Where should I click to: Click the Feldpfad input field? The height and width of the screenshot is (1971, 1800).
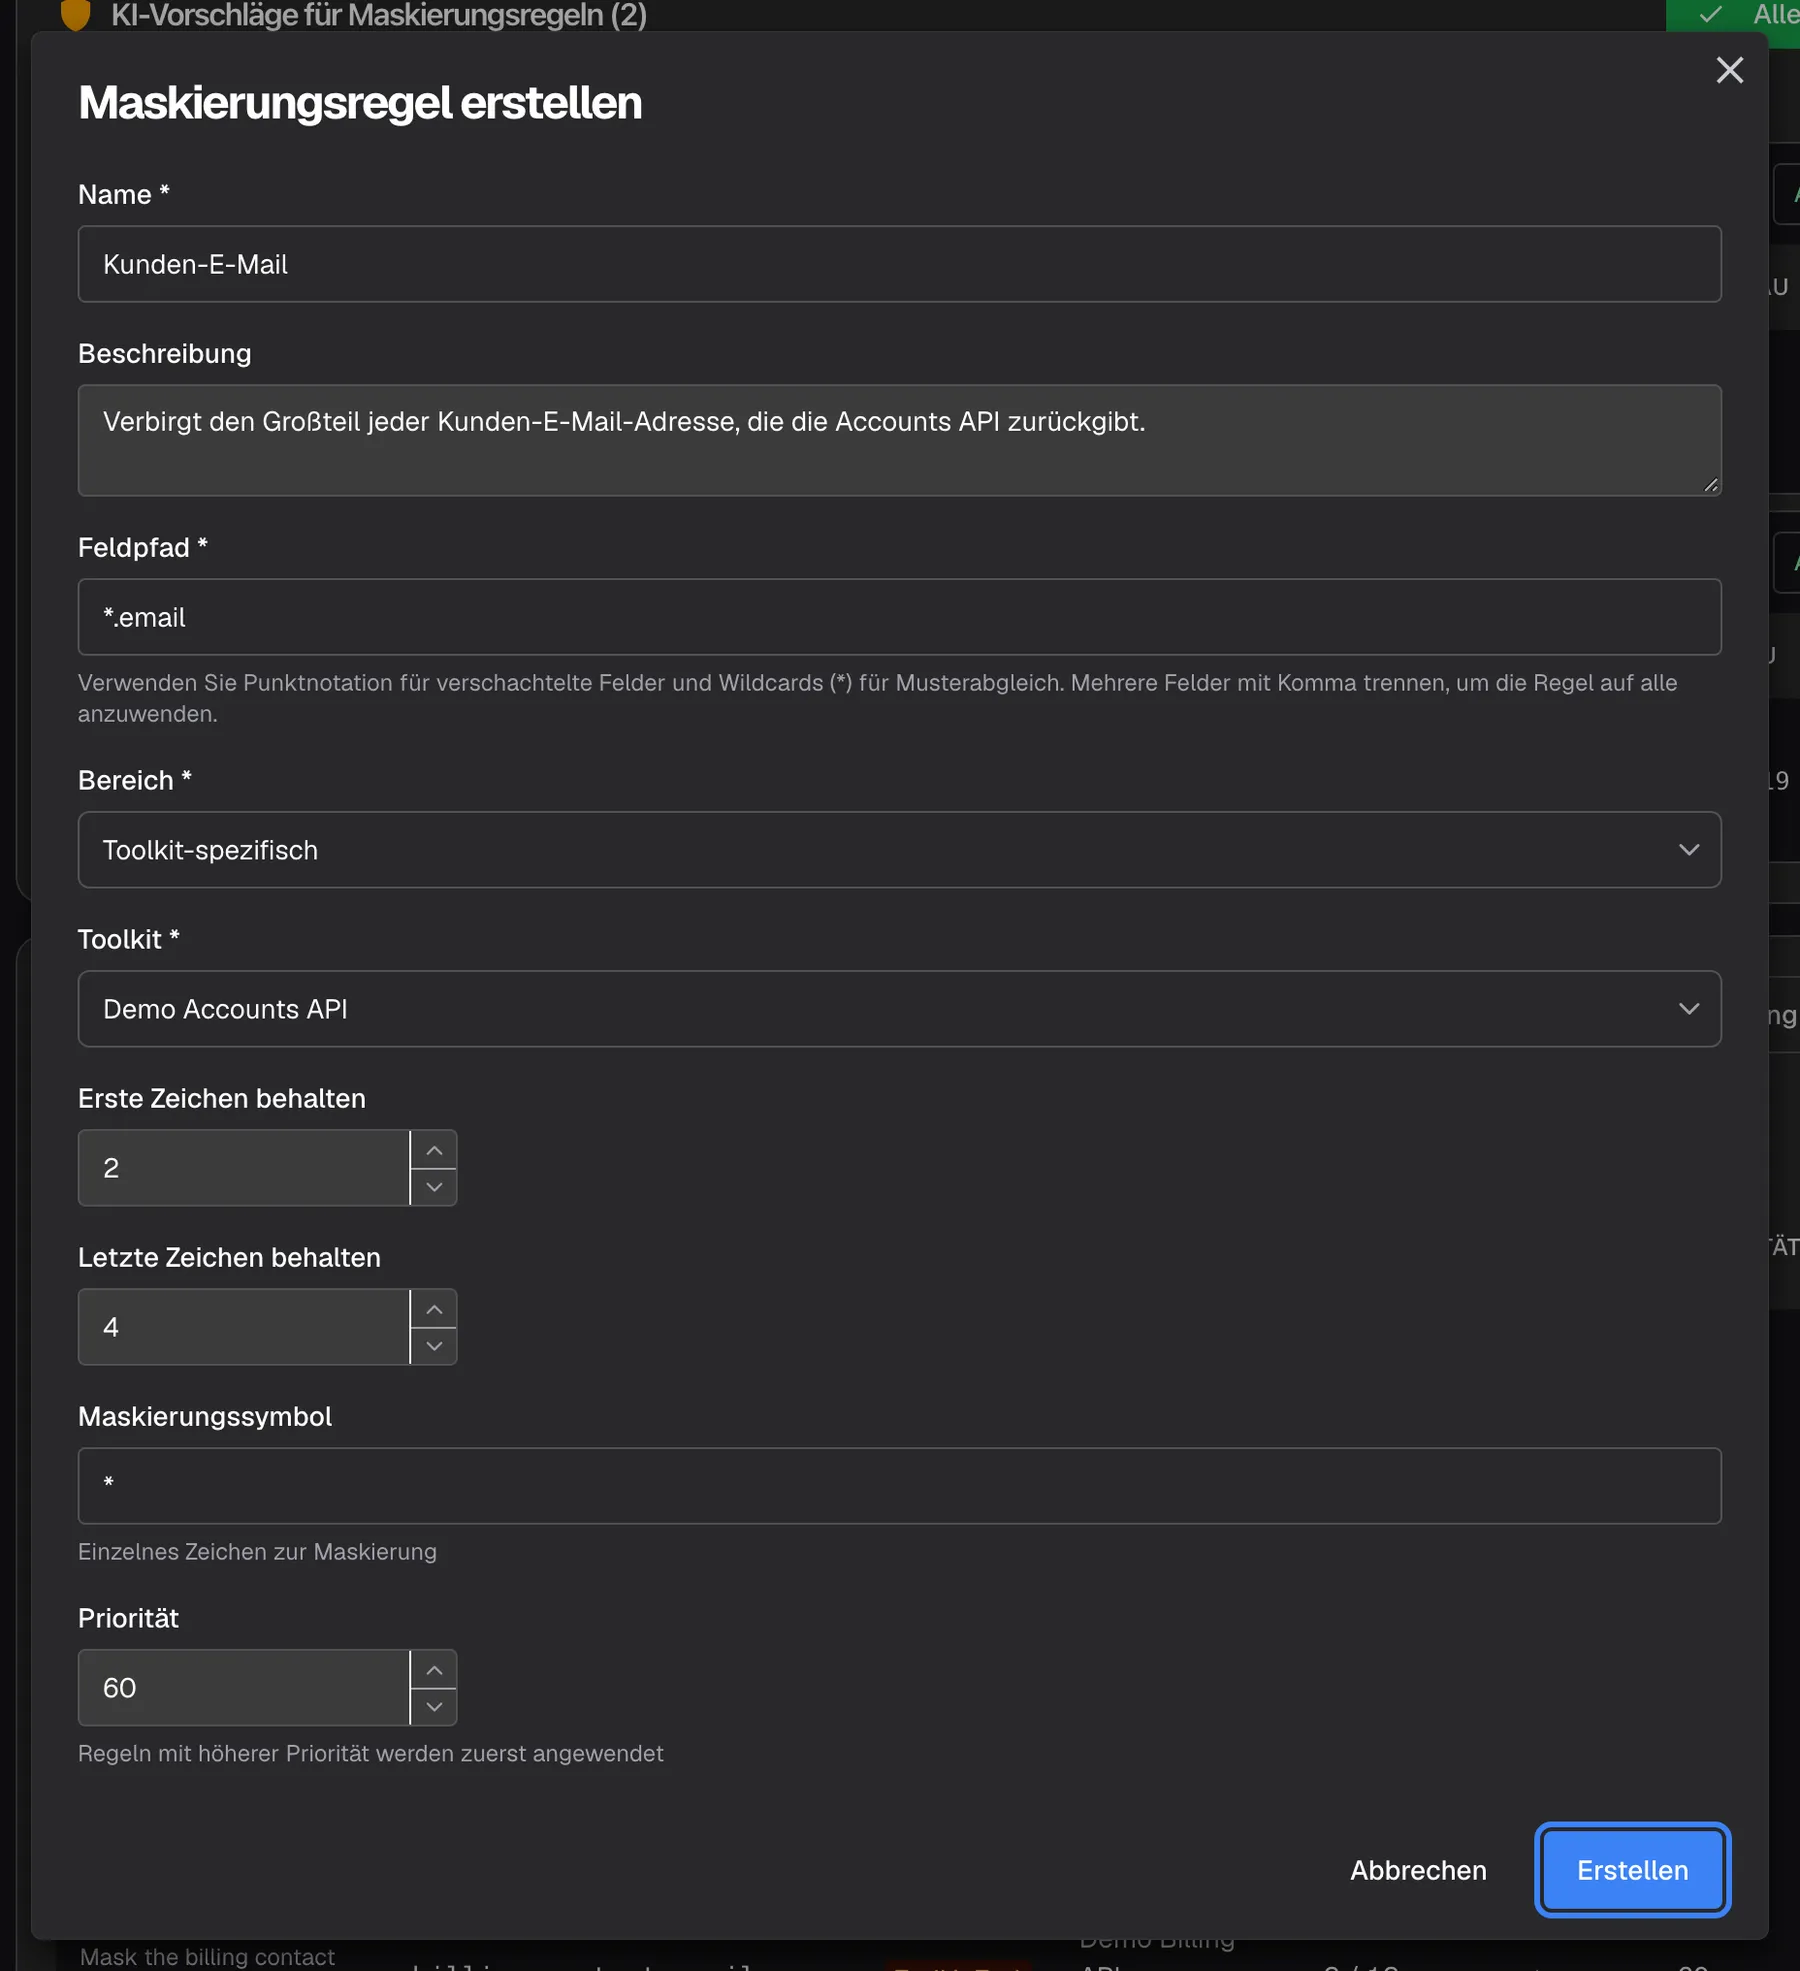pos(899,617)
